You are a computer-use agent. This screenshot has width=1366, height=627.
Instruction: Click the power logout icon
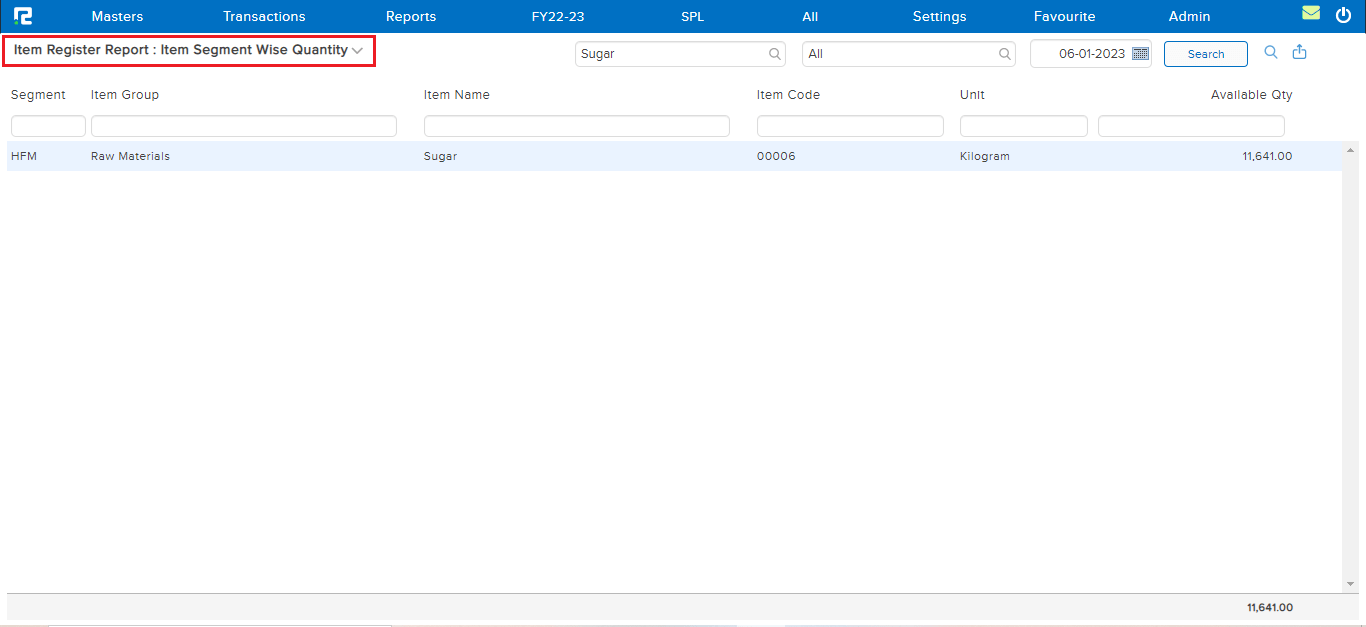coord(1343,15)
